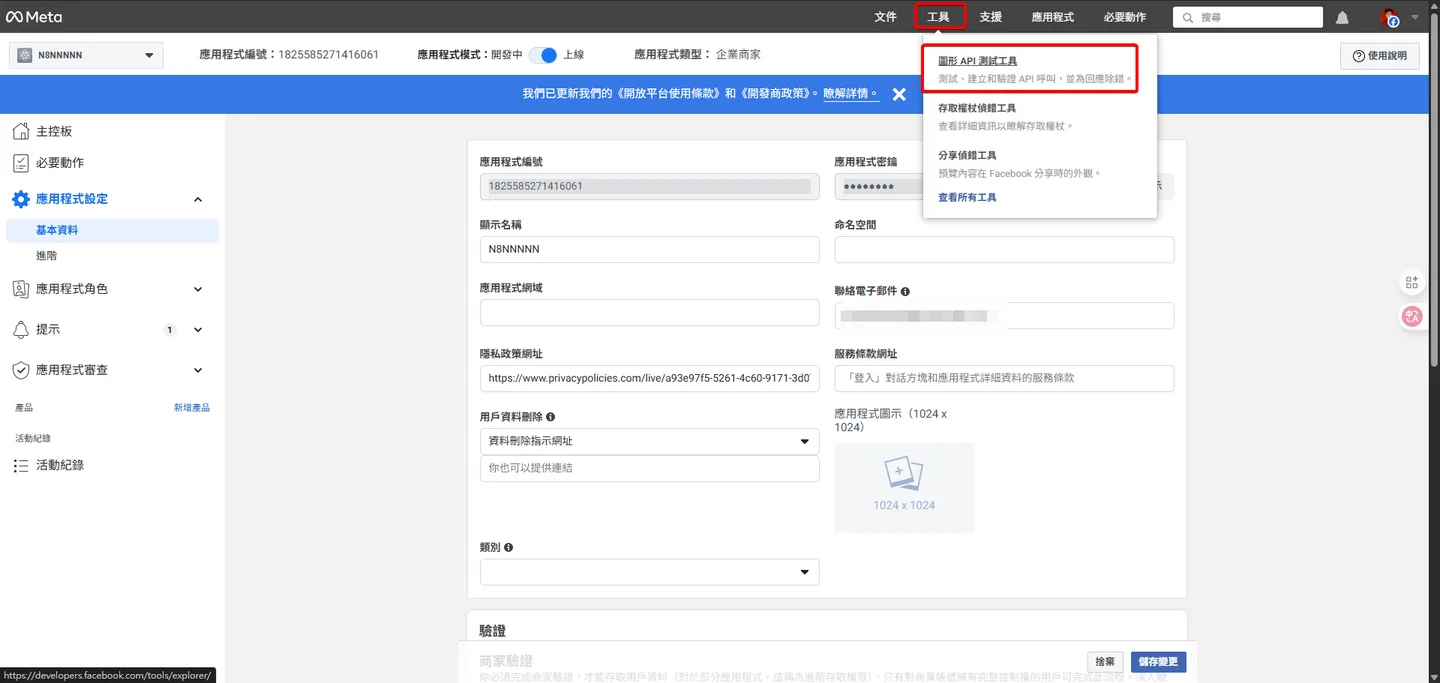
Task: Click the N8NNNNN app selector icon
Action: [25, 55]
